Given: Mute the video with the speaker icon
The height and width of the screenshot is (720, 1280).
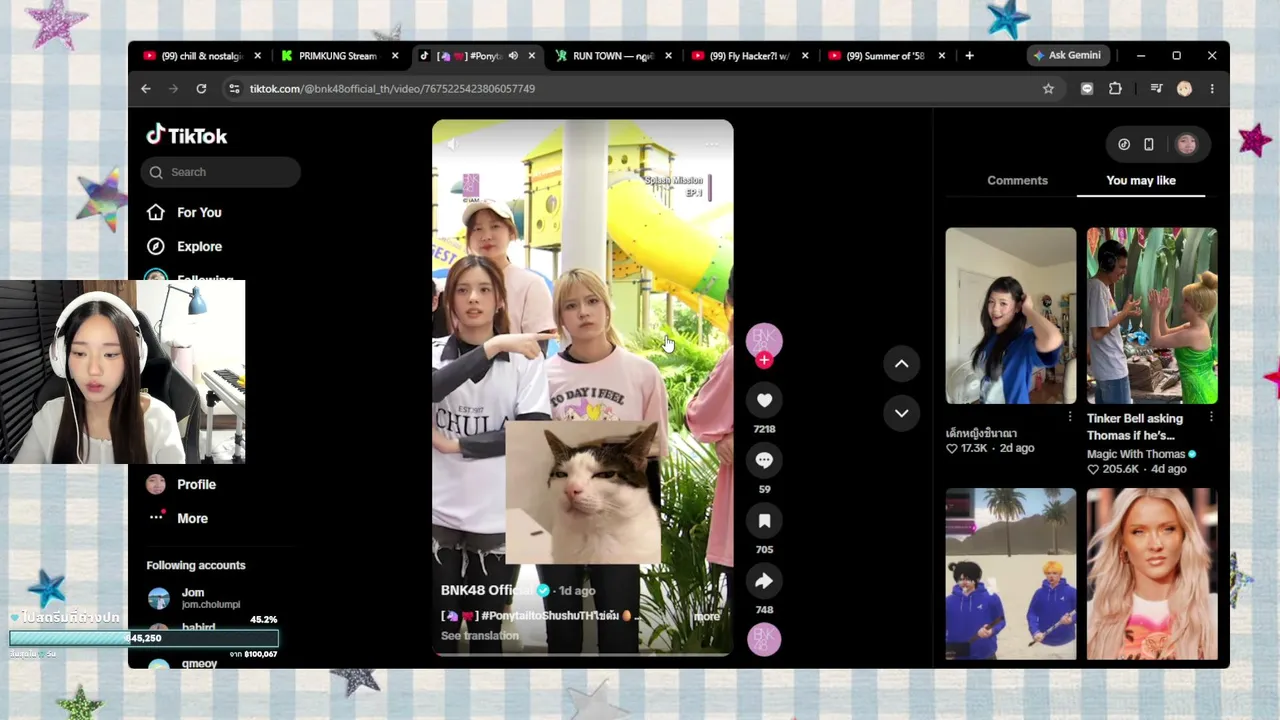Looking at the screenshot, I should (x=453, y=144).
